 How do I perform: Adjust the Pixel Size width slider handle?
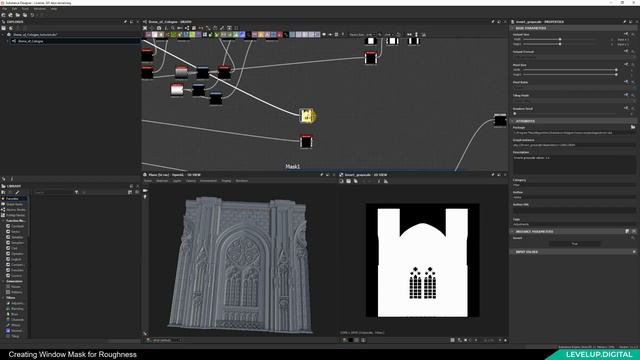[x=616, y=70]
